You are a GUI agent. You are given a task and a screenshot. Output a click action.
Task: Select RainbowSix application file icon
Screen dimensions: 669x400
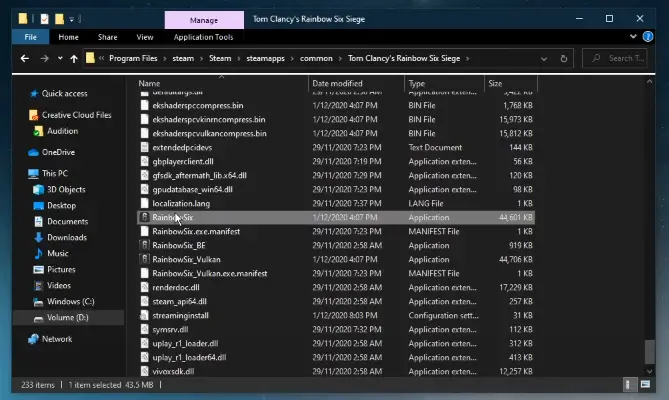point(145,217)
